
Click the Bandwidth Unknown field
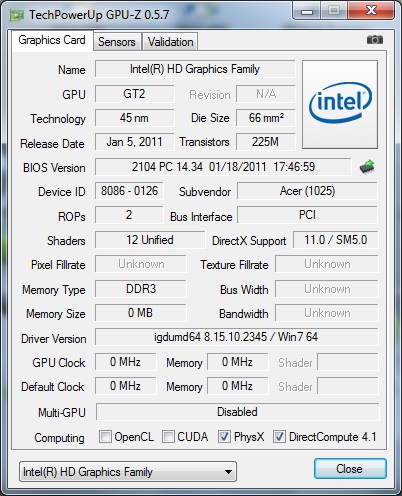[x=327, y=313]
